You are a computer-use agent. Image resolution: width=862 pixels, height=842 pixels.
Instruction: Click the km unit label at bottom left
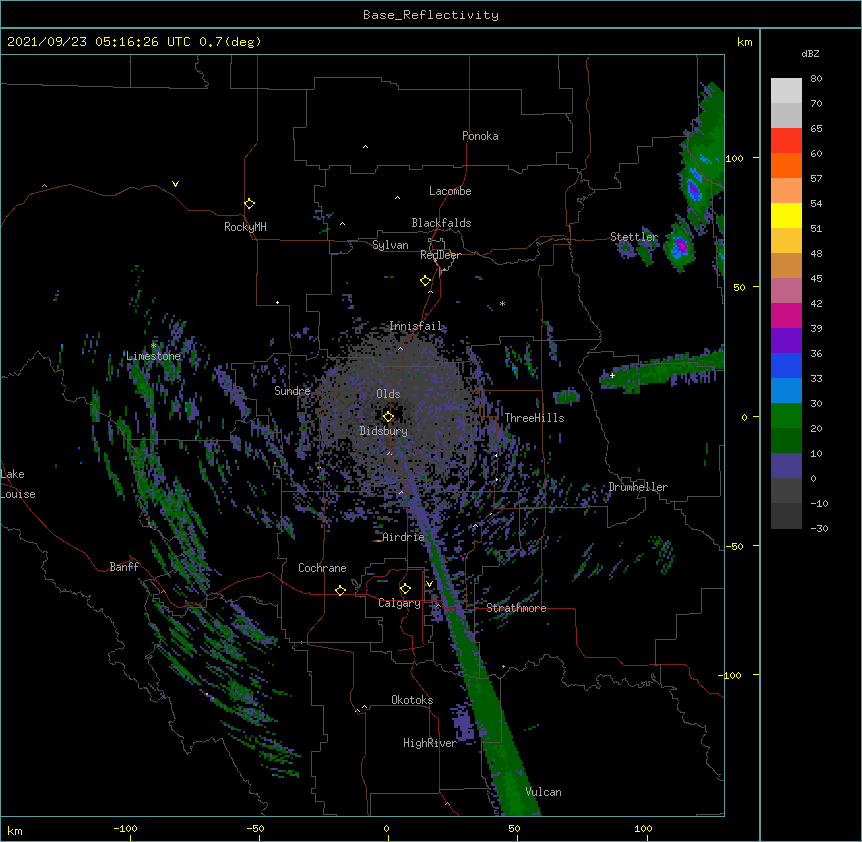[15, 830]
